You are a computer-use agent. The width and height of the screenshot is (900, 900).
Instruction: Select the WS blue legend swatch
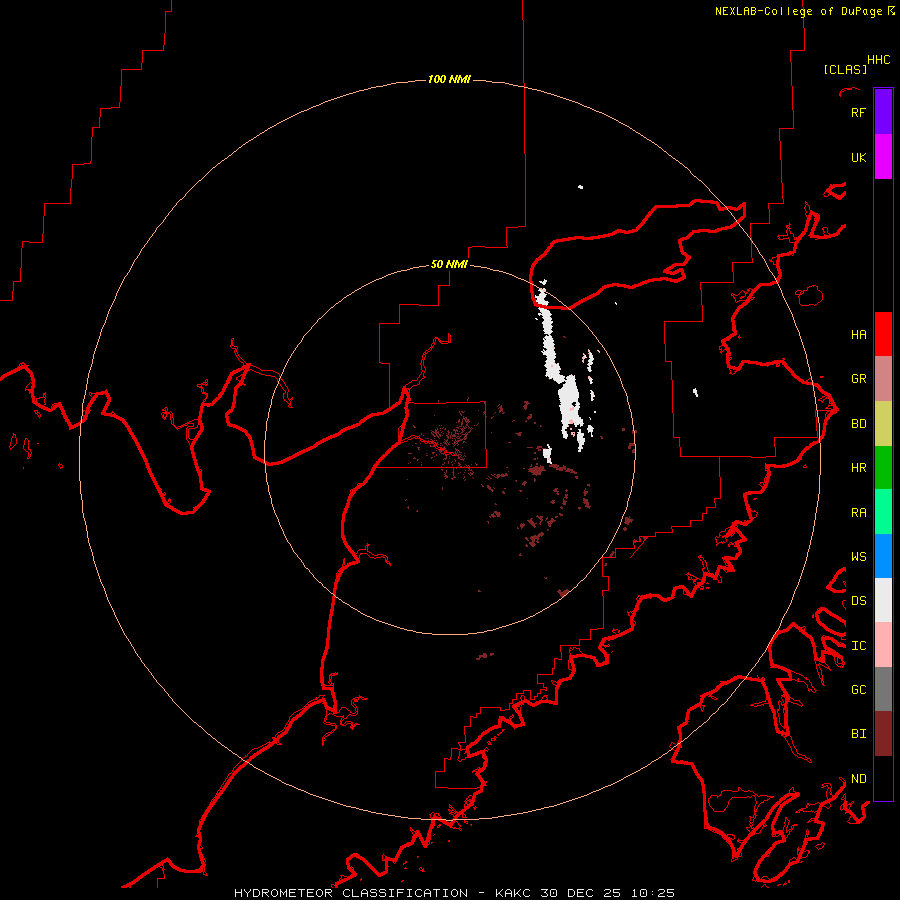(x=883, y=556)
